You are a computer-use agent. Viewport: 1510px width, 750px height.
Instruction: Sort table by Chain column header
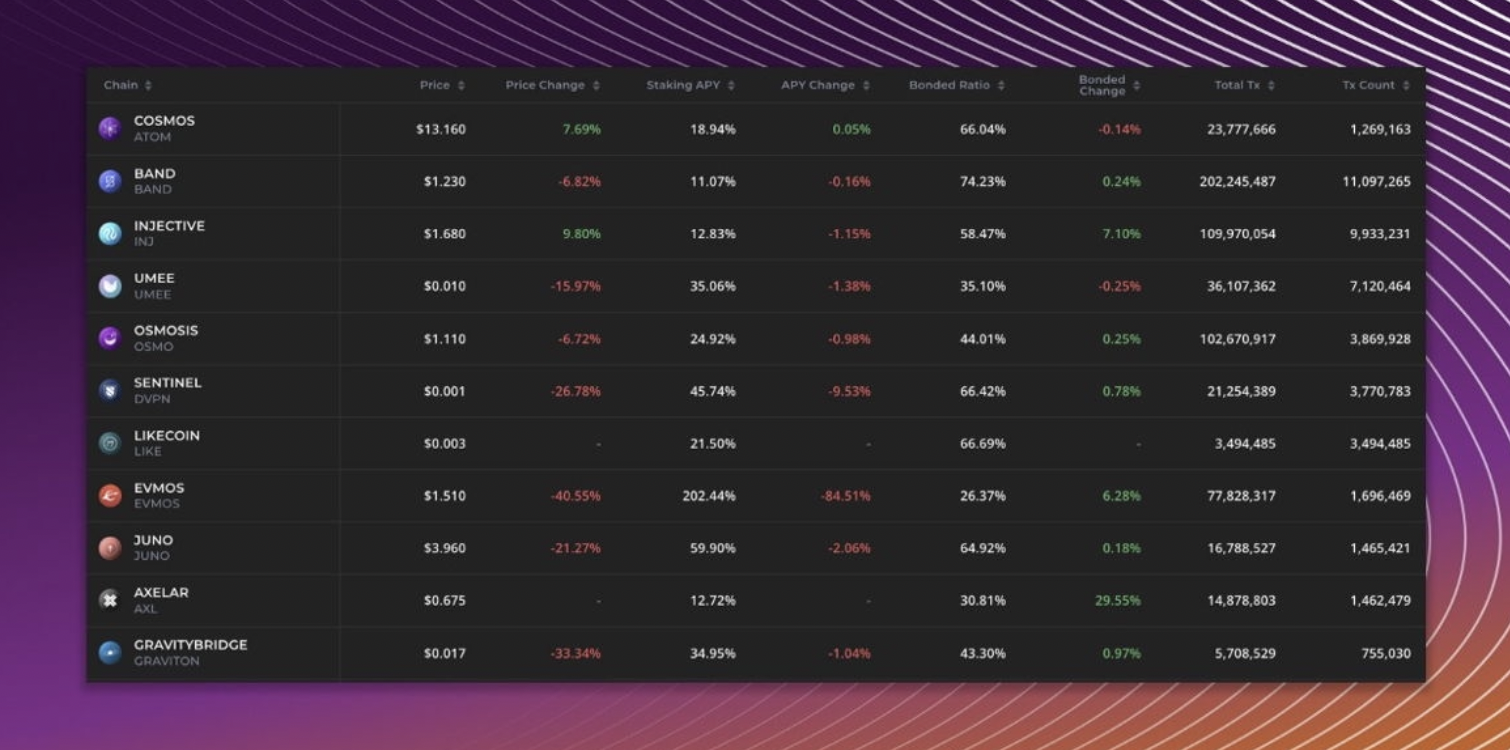pyautogui.click(x=127, y=85)
